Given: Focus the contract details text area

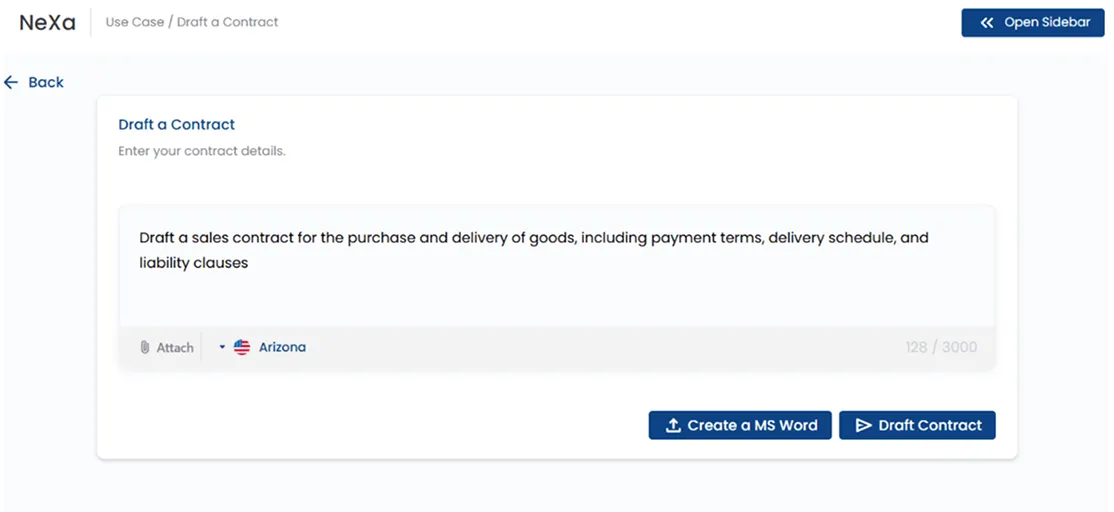Looking at the screenshot, I should coord(556,266).
